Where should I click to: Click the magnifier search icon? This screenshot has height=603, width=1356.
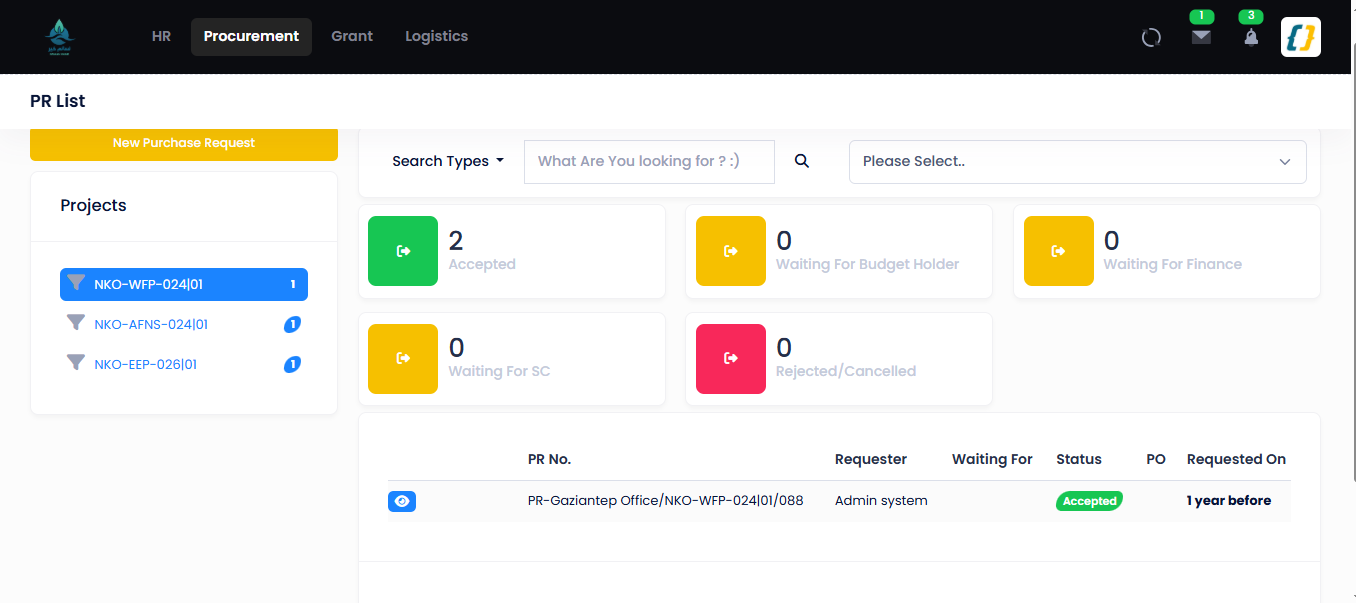802,161
